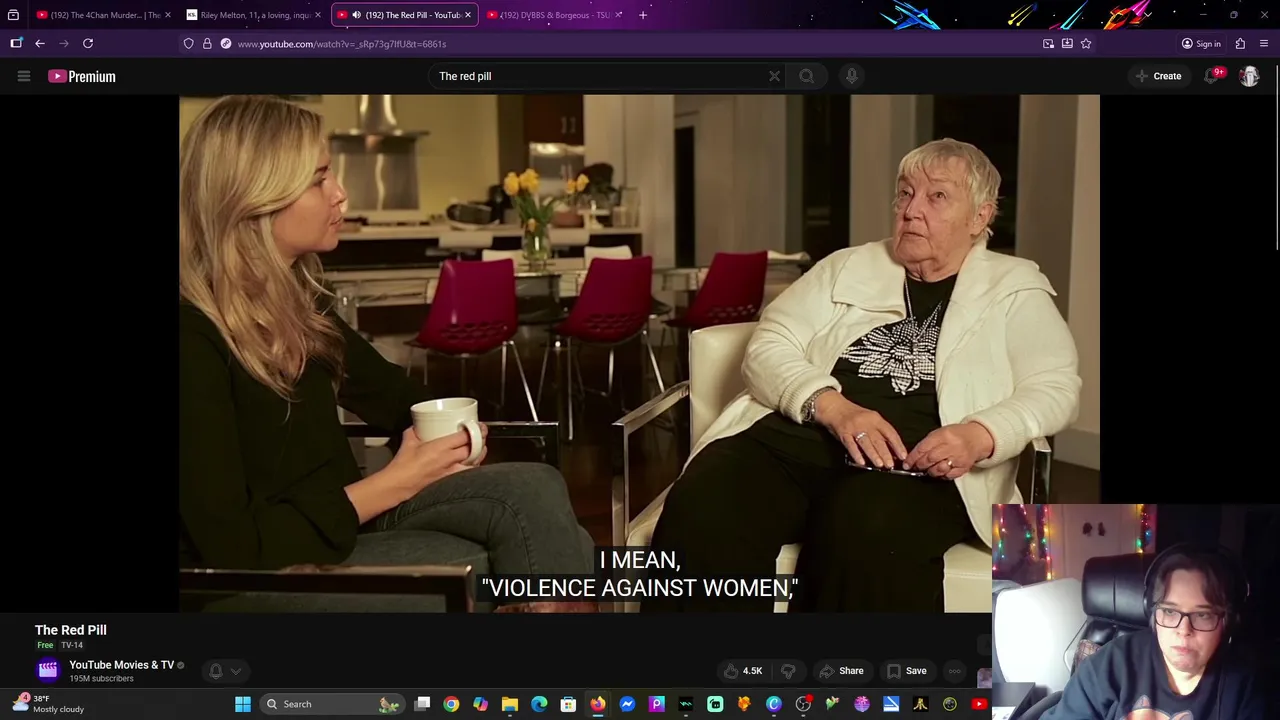1280x720 pixels.
Task: Share The Red Pill video
Action: [x=840, y=671]
